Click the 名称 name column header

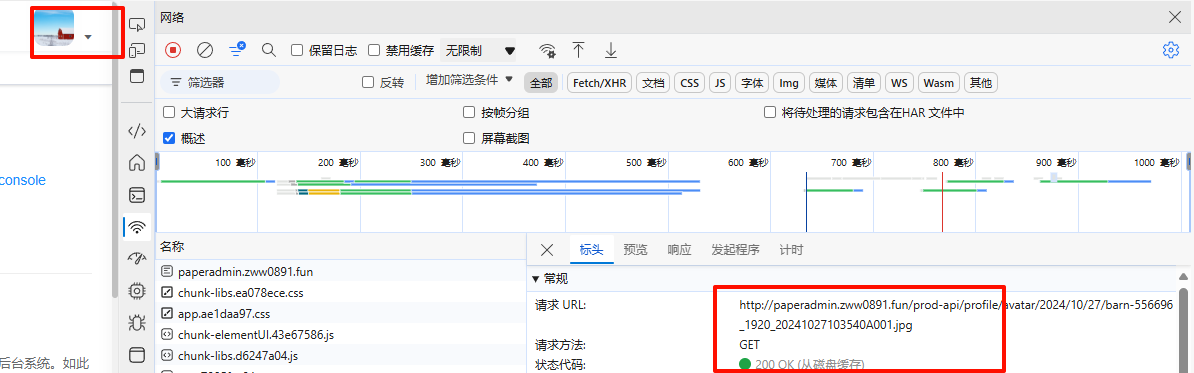[x=340, y=247]
